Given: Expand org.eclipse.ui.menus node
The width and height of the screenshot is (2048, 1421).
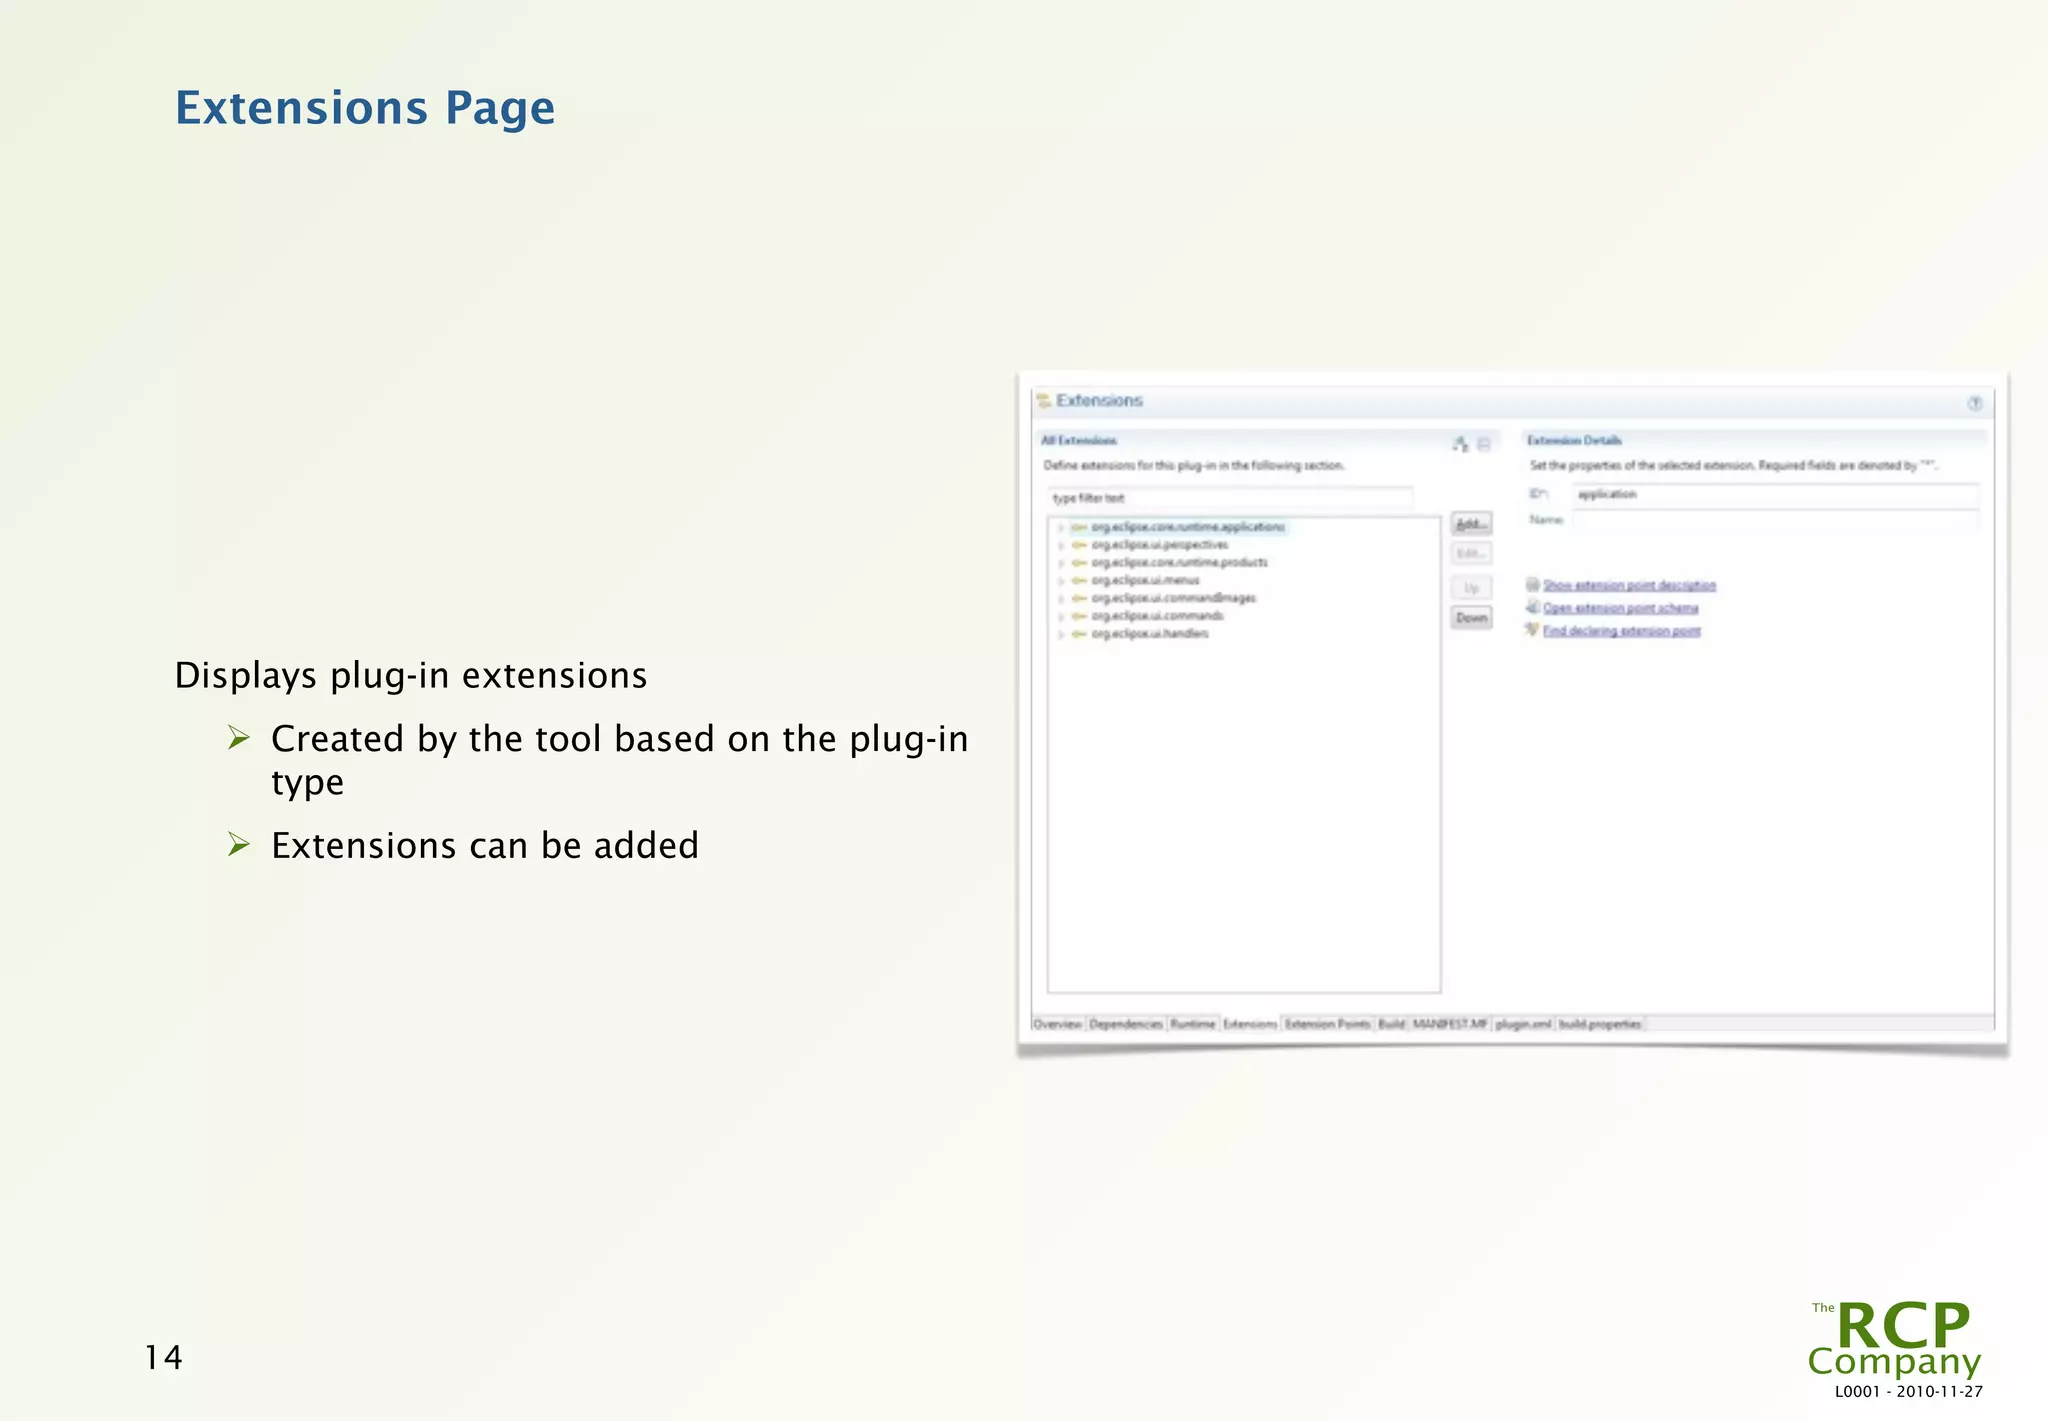Looking at the screenshot, I should pyautogui.click(x=1061, y=580).
